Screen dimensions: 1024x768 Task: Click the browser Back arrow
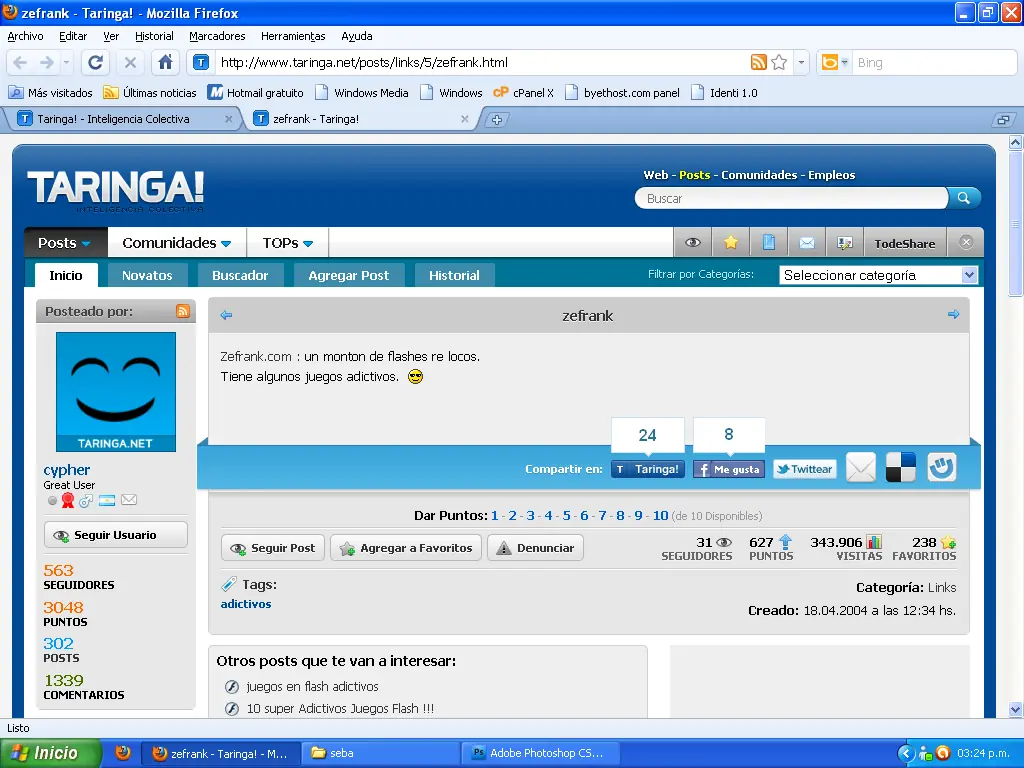click(20, 63)
